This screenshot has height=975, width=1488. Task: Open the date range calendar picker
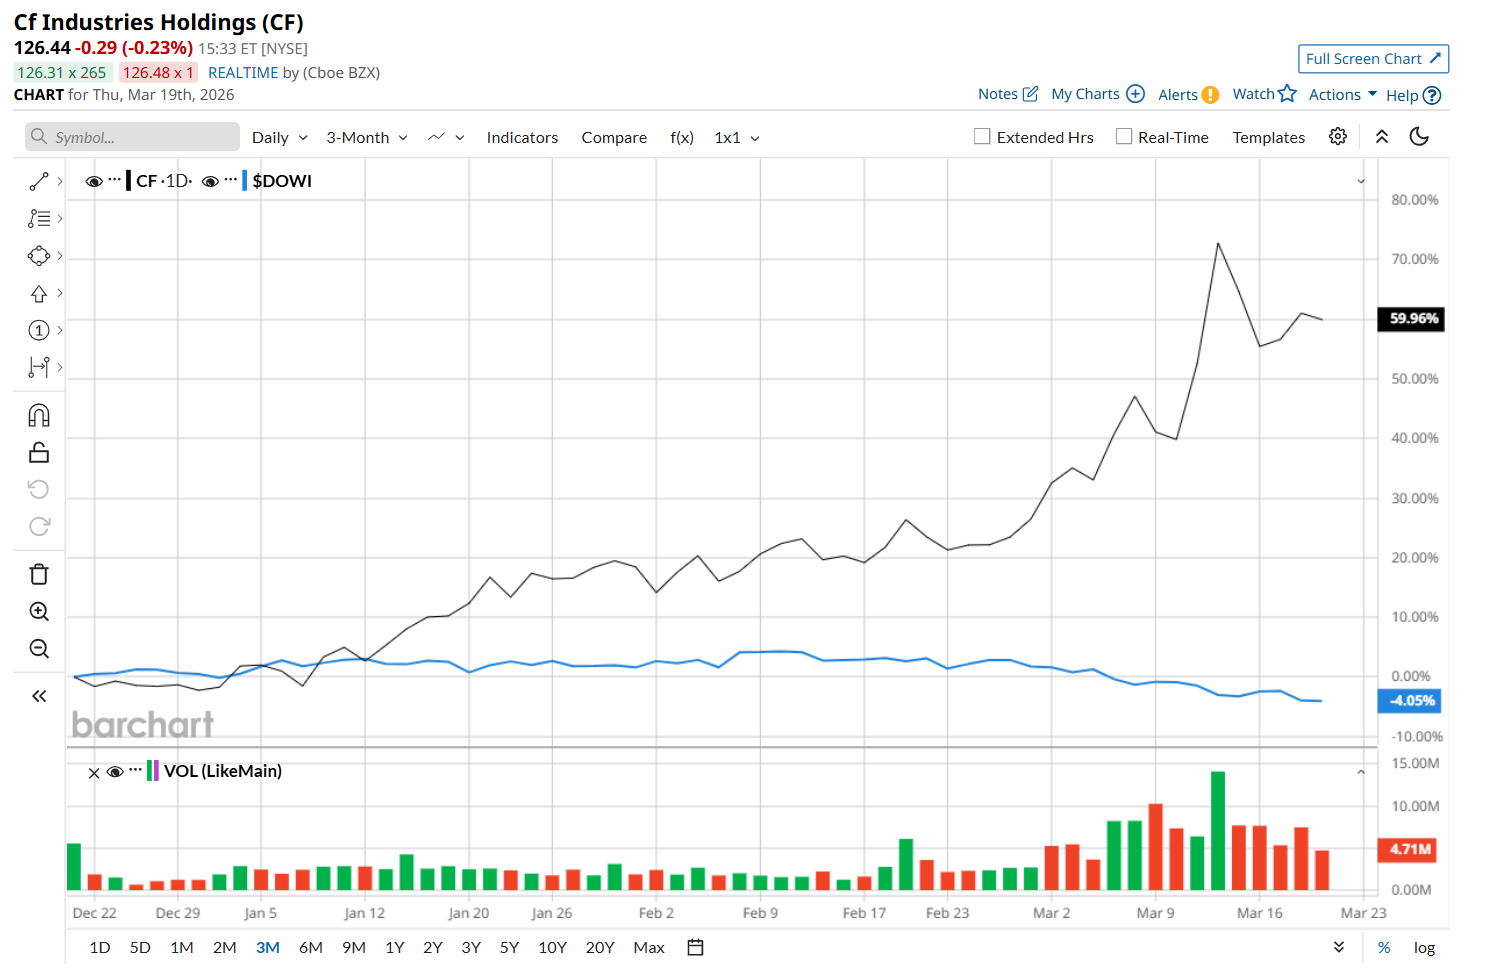(x=696, y=947)
